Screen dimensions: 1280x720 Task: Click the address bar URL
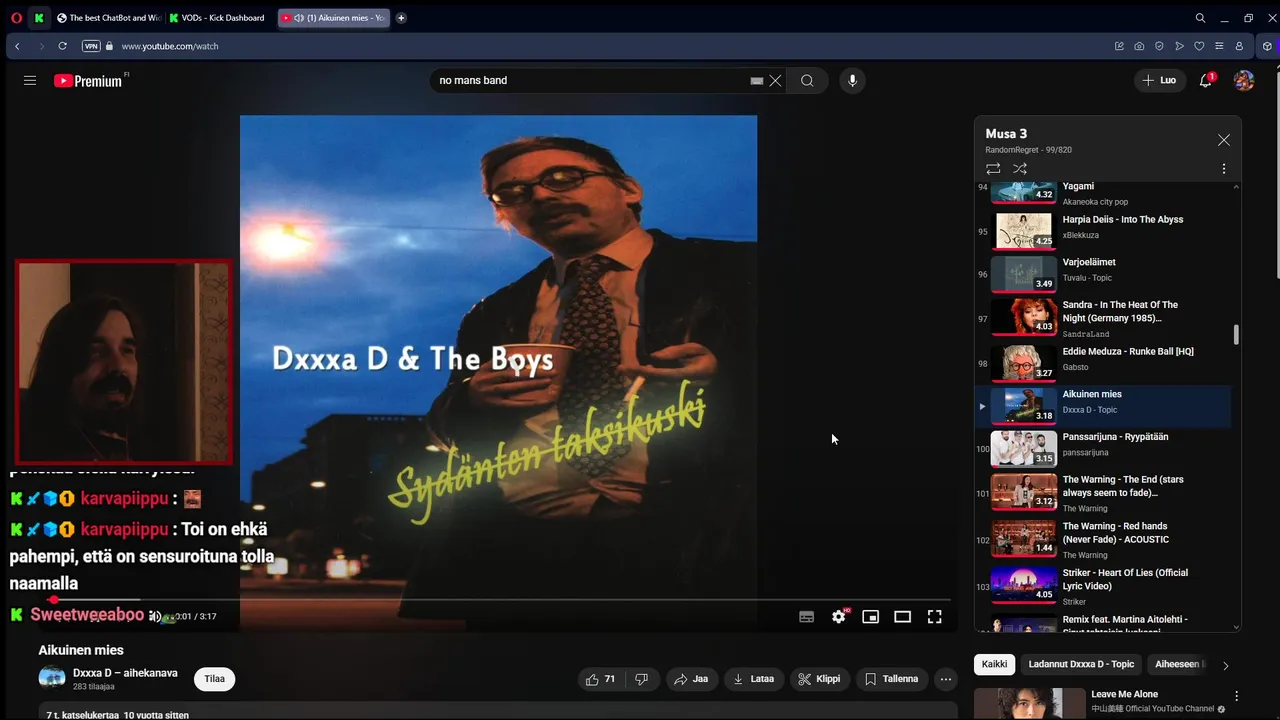pos(170,46)
